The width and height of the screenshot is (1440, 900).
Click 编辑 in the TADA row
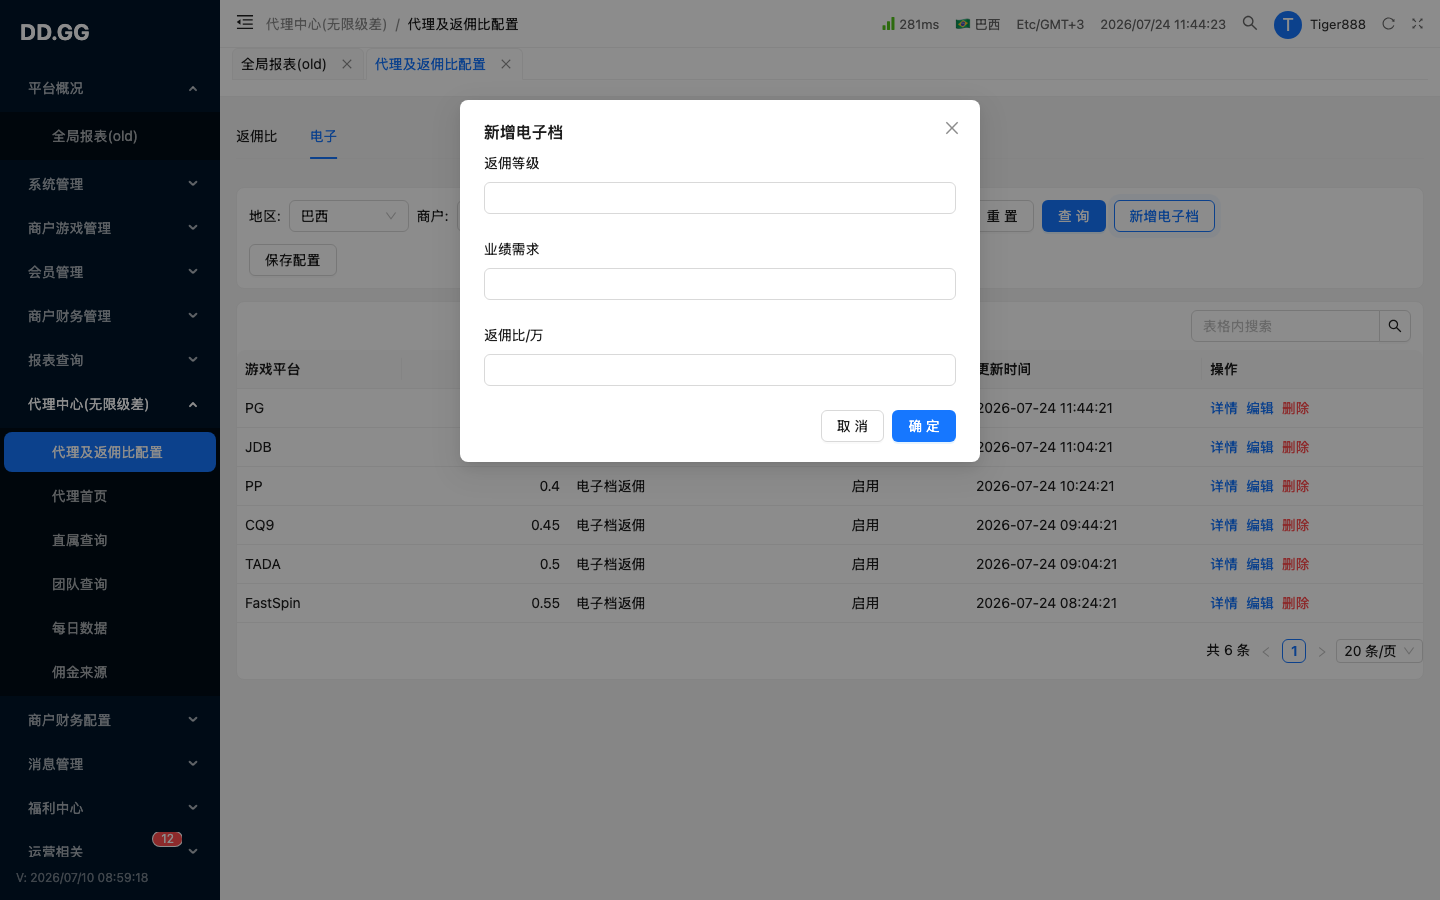coord(1260,564)
